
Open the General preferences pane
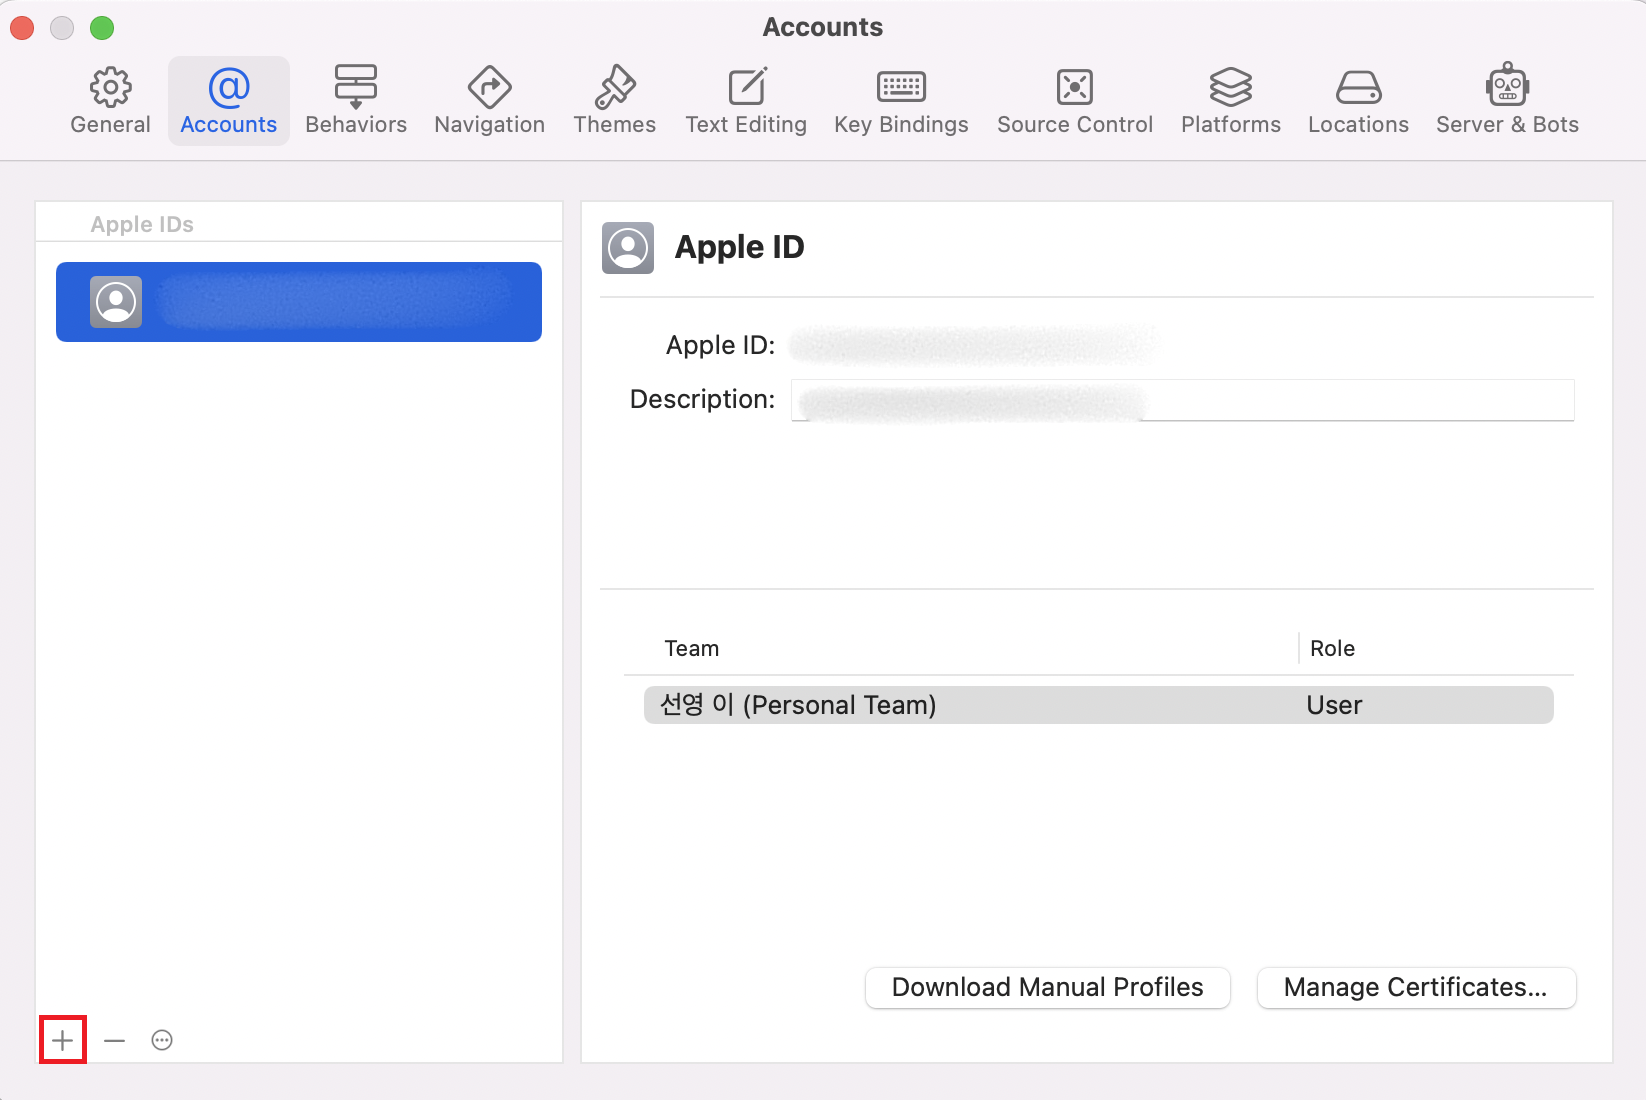pyautogui.click(x=110, y=101)
